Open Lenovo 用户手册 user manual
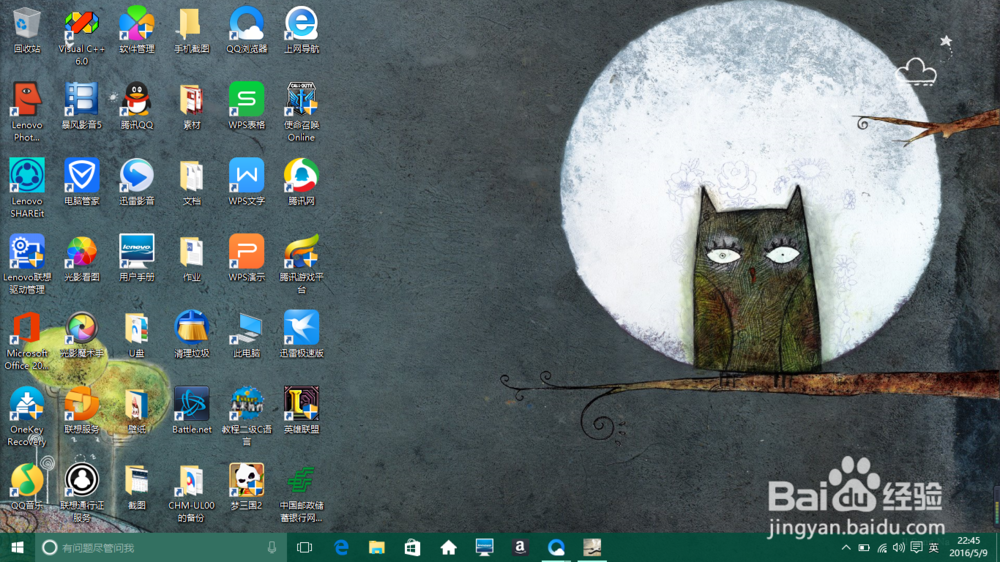Viewport: 1000px width, 562px height. pyautogui.click(x=136, y=258)
